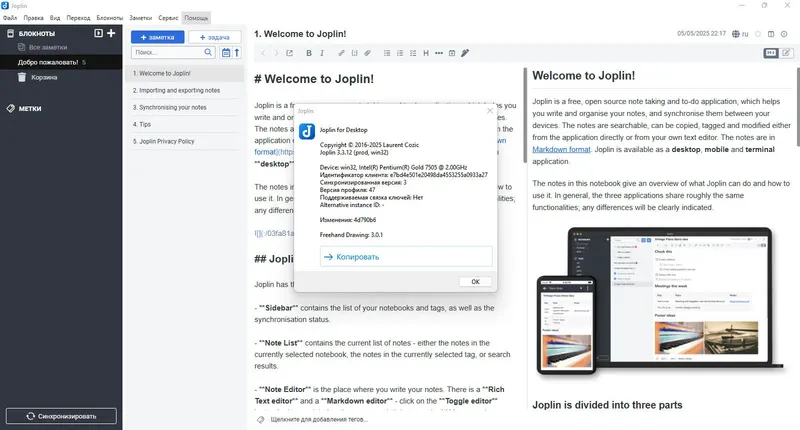Open note 4. Tips
The width and height of the screenshot is (800, 430).
point(185,124)
